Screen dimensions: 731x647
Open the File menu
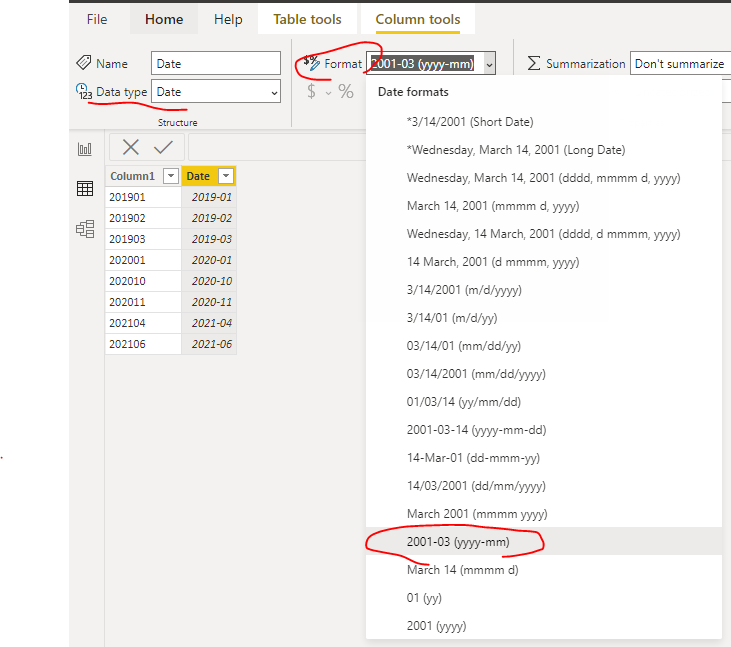pyautogui.click(x=97, y=19)
